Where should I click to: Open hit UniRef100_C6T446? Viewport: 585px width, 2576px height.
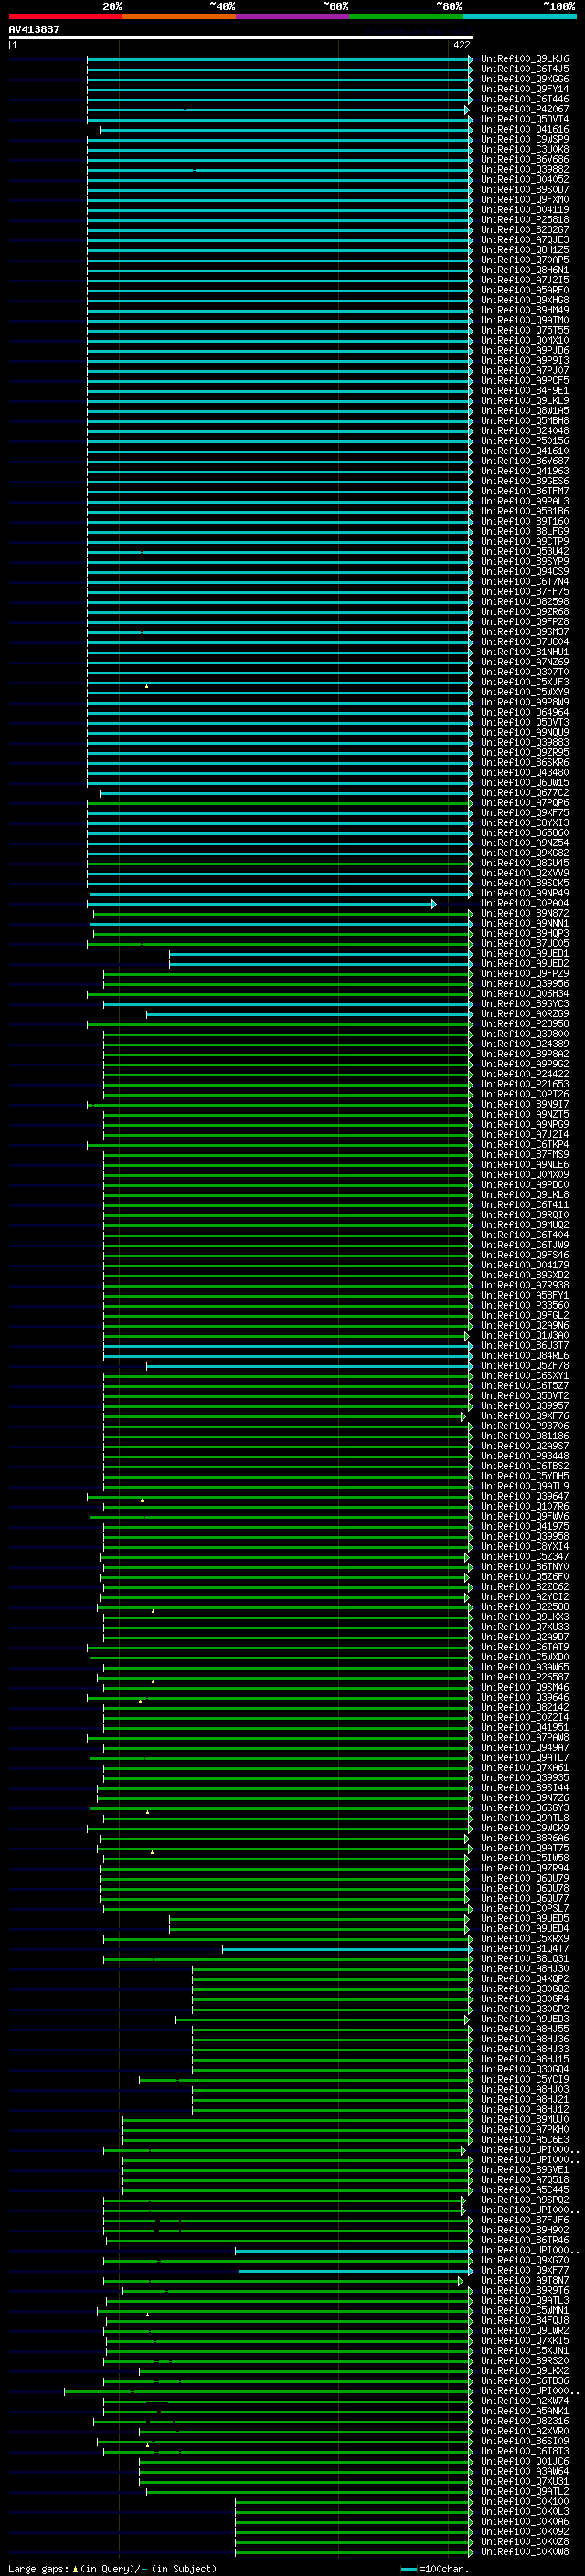tap(524, 99)
